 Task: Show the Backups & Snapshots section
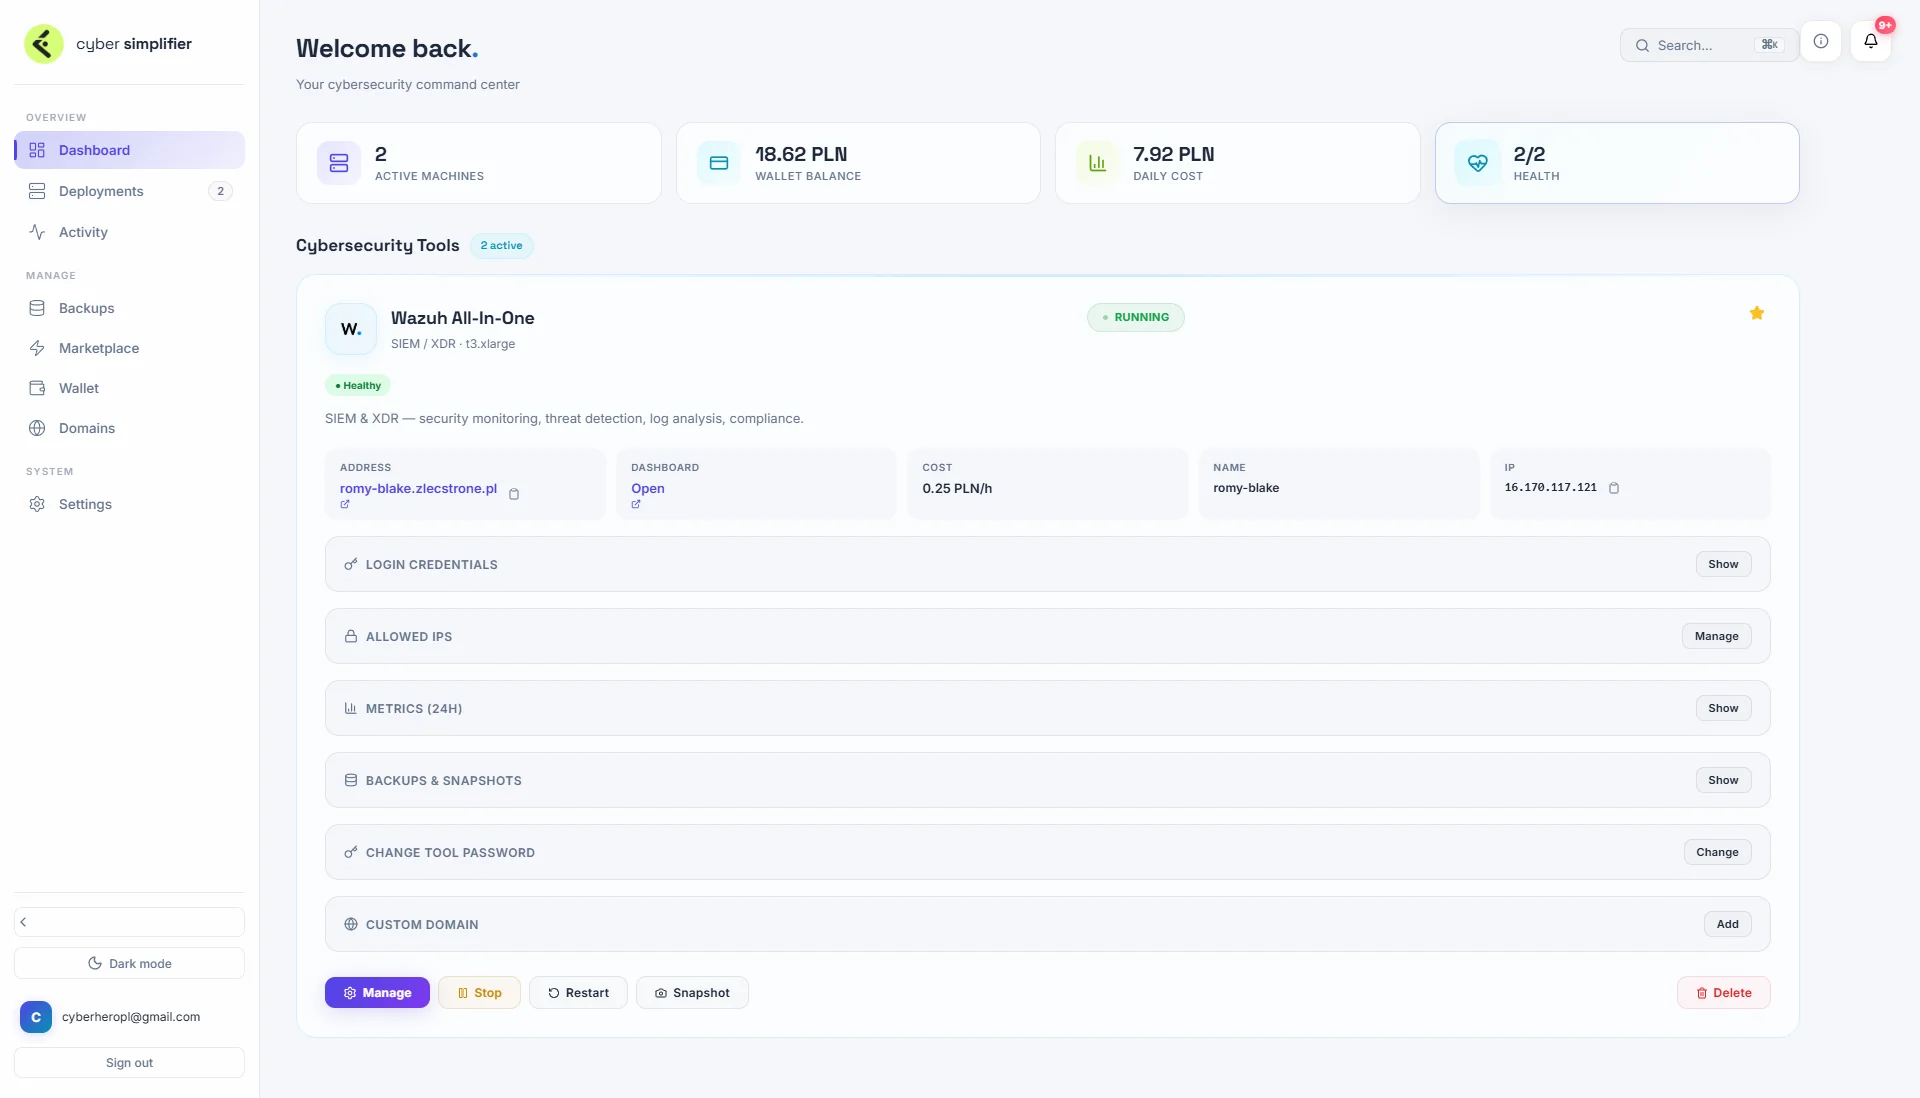point(1723,780)
